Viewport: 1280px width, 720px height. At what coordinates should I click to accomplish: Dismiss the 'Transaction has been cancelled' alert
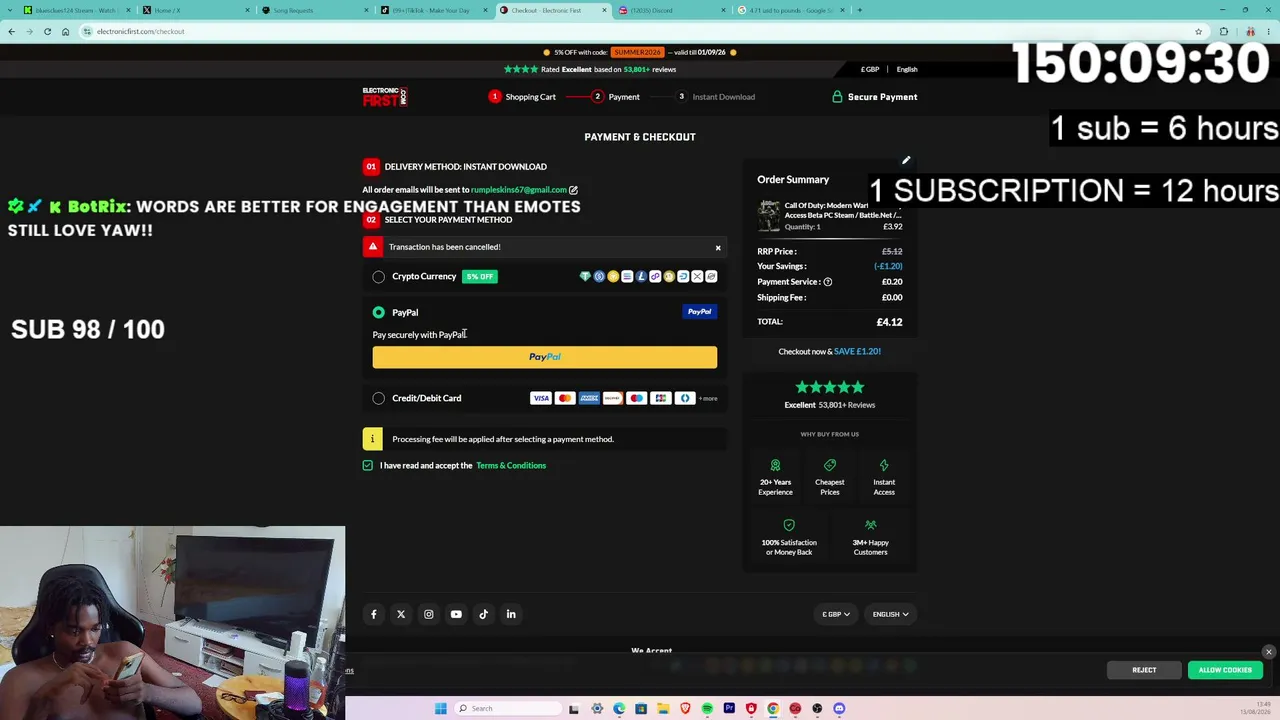pyautogui.click(x=717, y=247)
